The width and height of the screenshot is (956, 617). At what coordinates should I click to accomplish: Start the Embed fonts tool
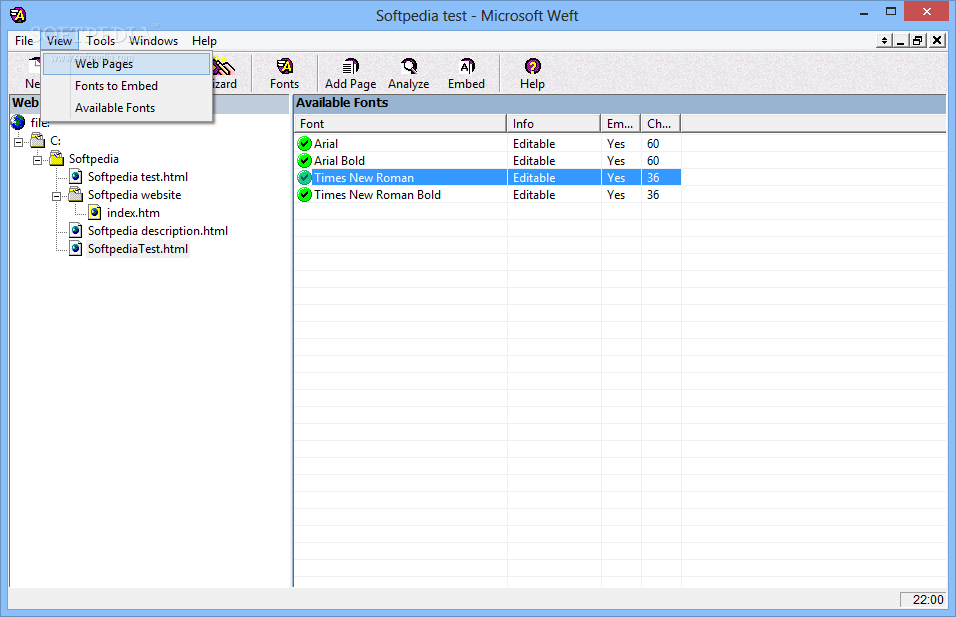[466, 74]
